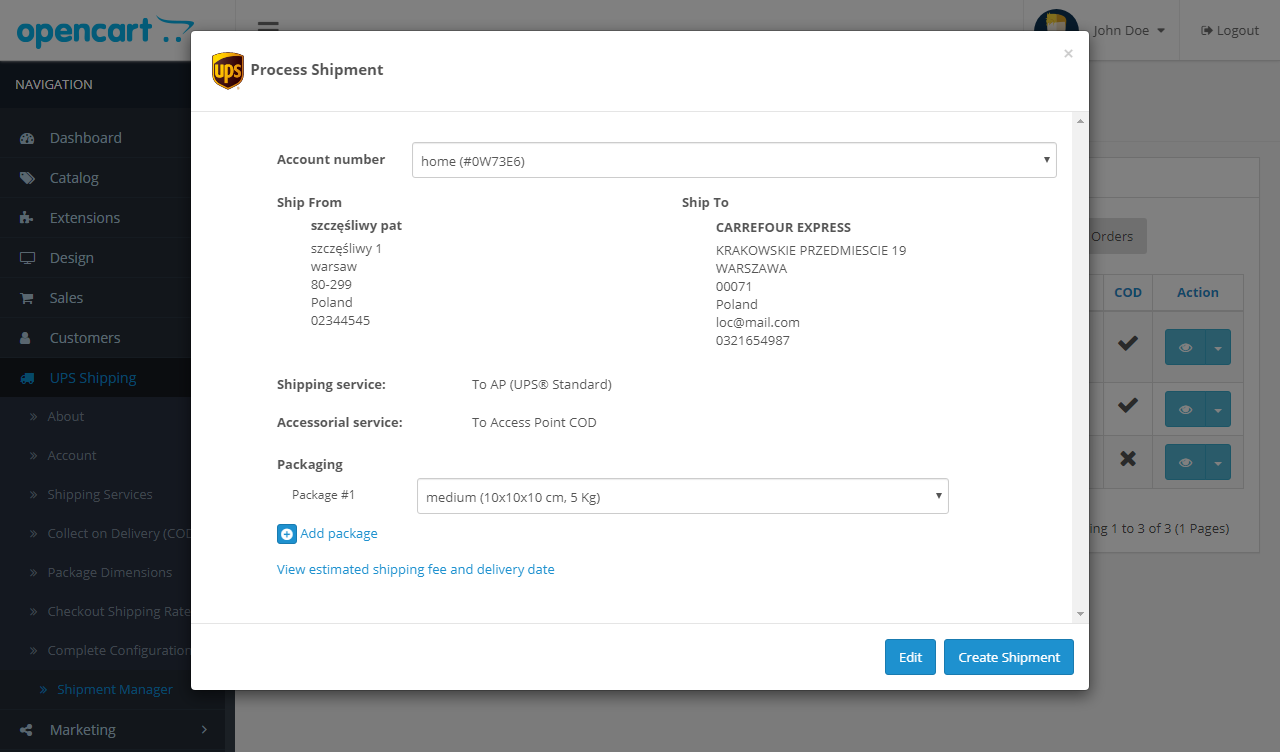Open Shipment Manager submenu item
This screenshot has width=1280, height=752.
tap(115, 689)
